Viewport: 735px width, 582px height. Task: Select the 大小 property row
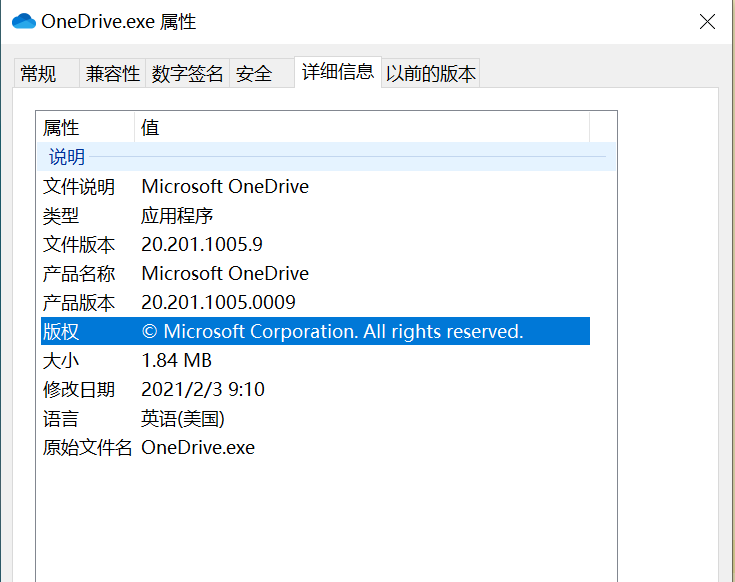pyautogui.click(x=315, y=361)
